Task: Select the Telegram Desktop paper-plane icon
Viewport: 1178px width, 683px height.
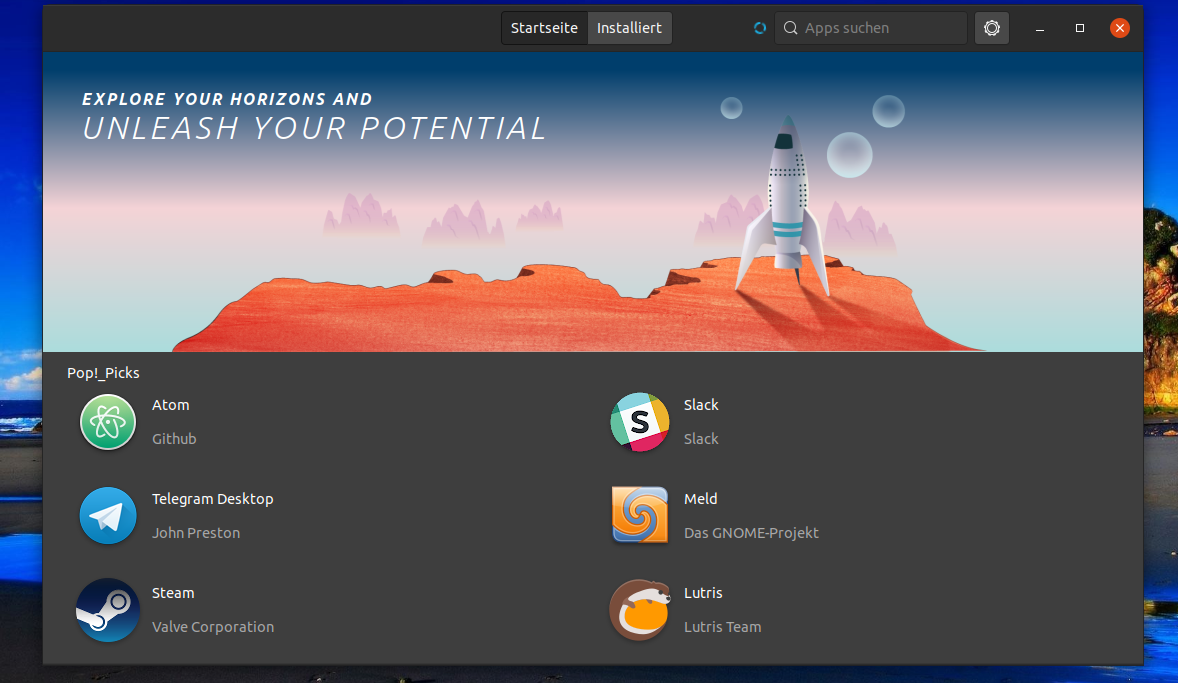Action: (x=108, y=516)
